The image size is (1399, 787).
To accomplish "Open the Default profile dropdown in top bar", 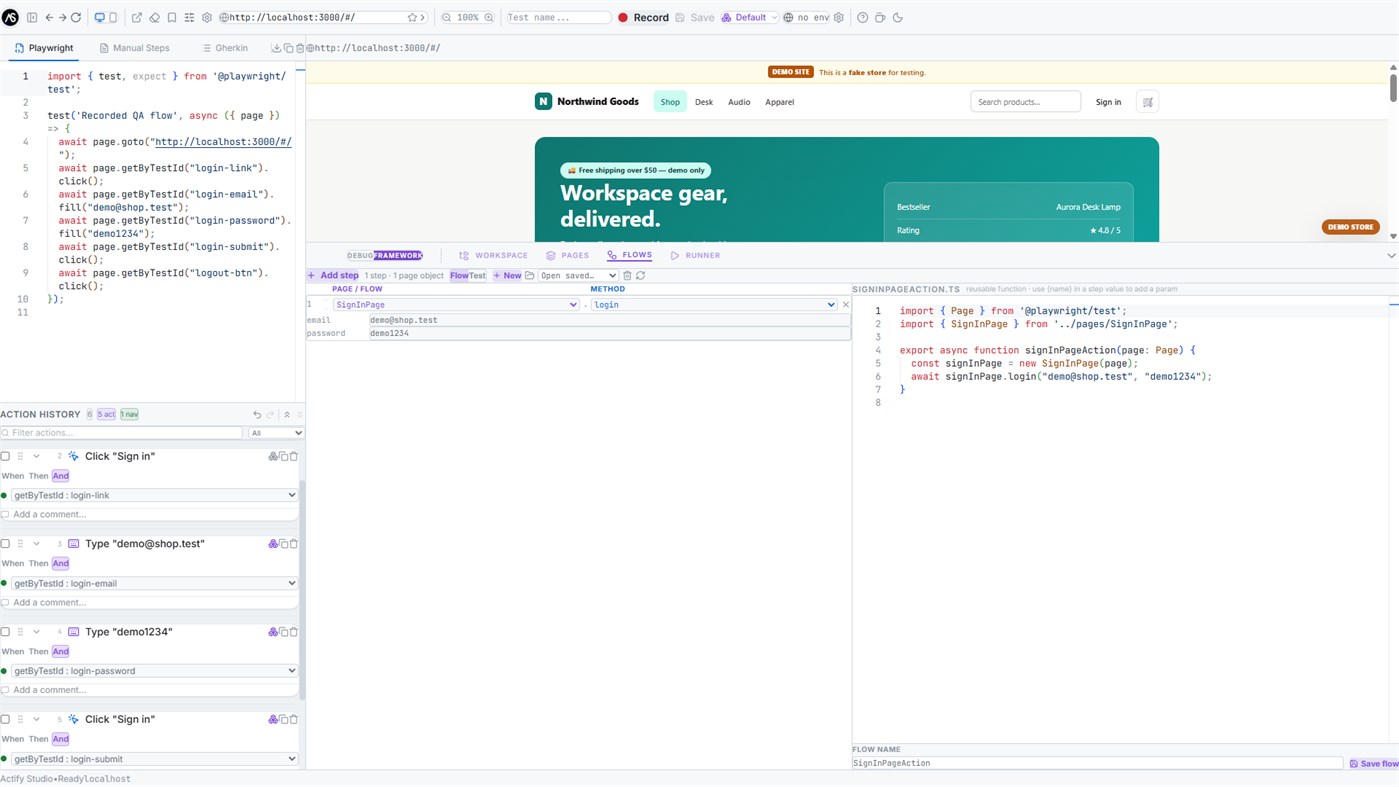I will pyautogui.click(x=749, y=18).
